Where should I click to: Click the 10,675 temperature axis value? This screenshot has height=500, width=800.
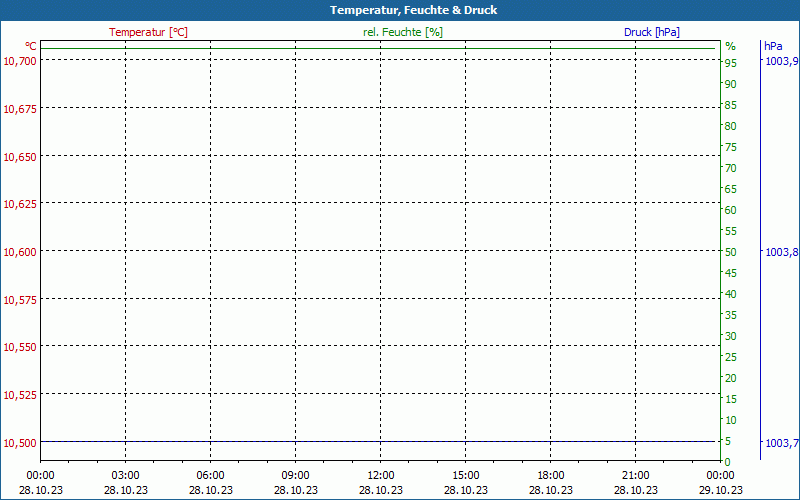point(20,109)
